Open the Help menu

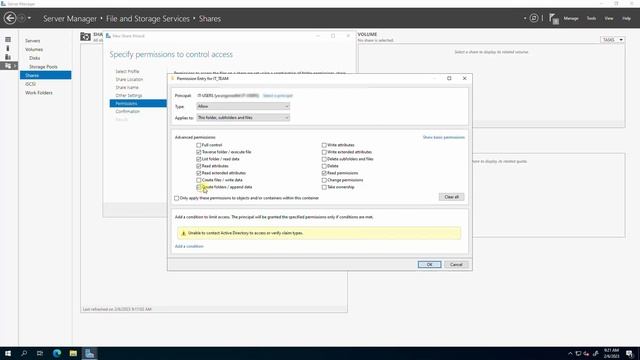coord(627,18)
